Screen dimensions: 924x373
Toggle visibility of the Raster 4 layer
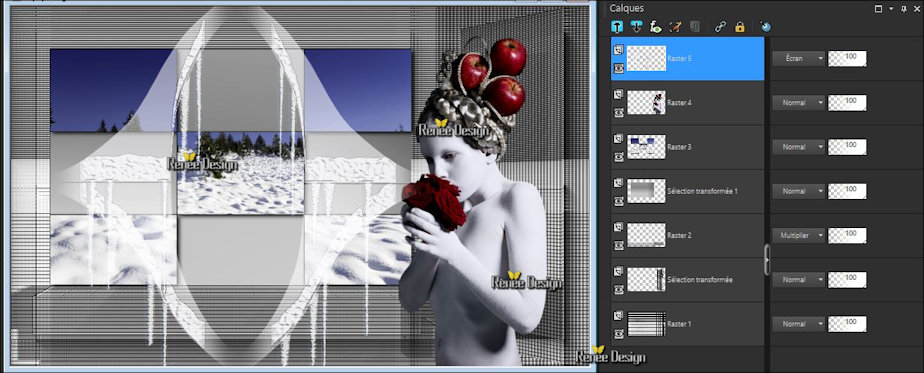[x=619, y=113]
